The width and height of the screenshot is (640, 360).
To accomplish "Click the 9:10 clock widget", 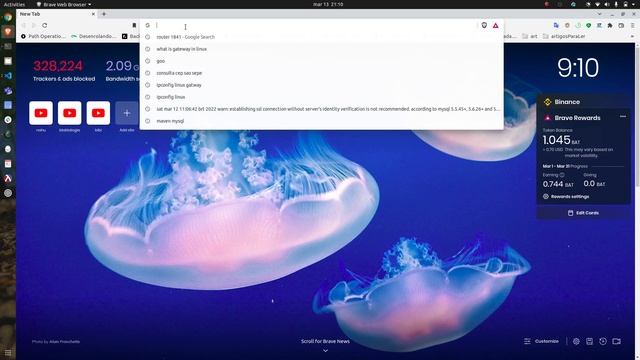I will click(578, 68).
